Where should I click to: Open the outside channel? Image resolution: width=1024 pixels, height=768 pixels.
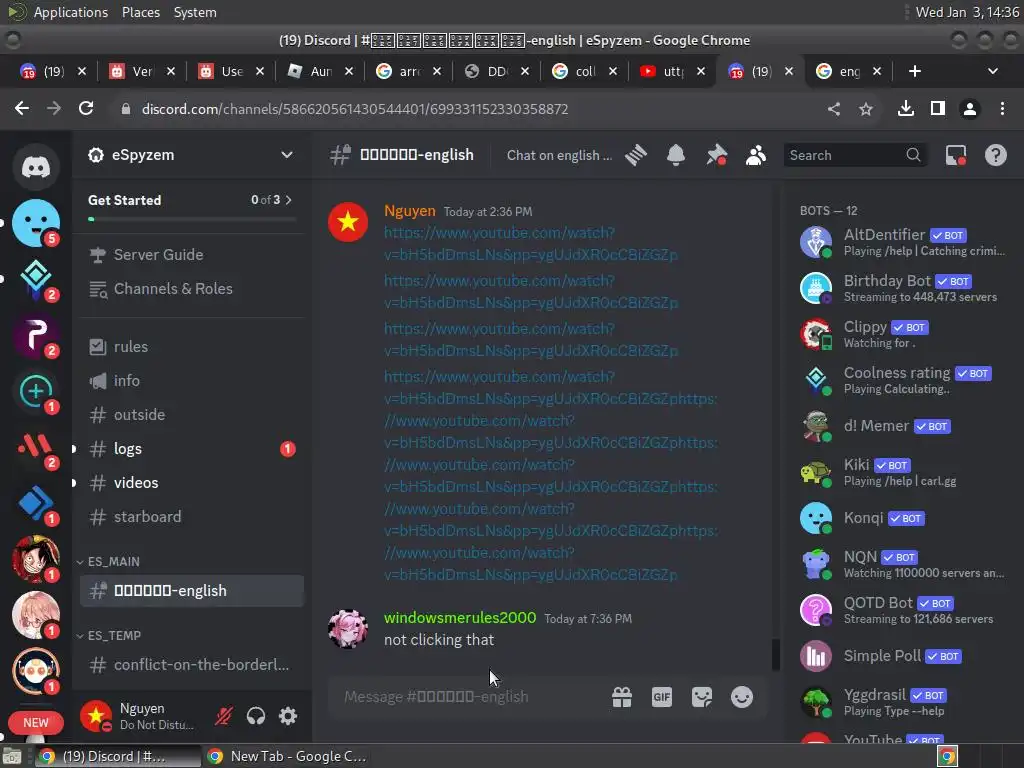(191, 415)
